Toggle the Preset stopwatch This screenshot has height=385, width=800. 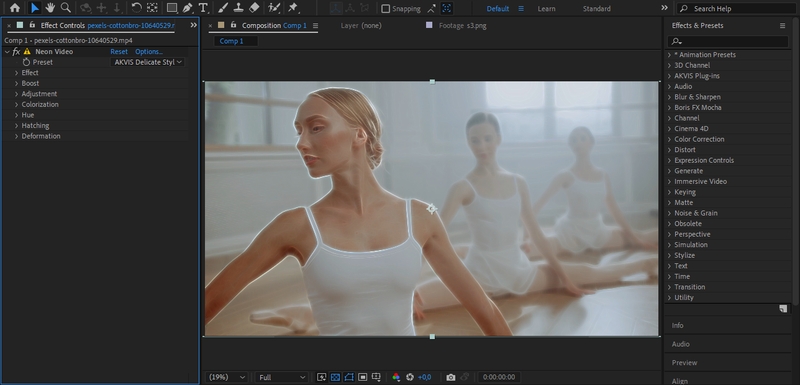27,62
